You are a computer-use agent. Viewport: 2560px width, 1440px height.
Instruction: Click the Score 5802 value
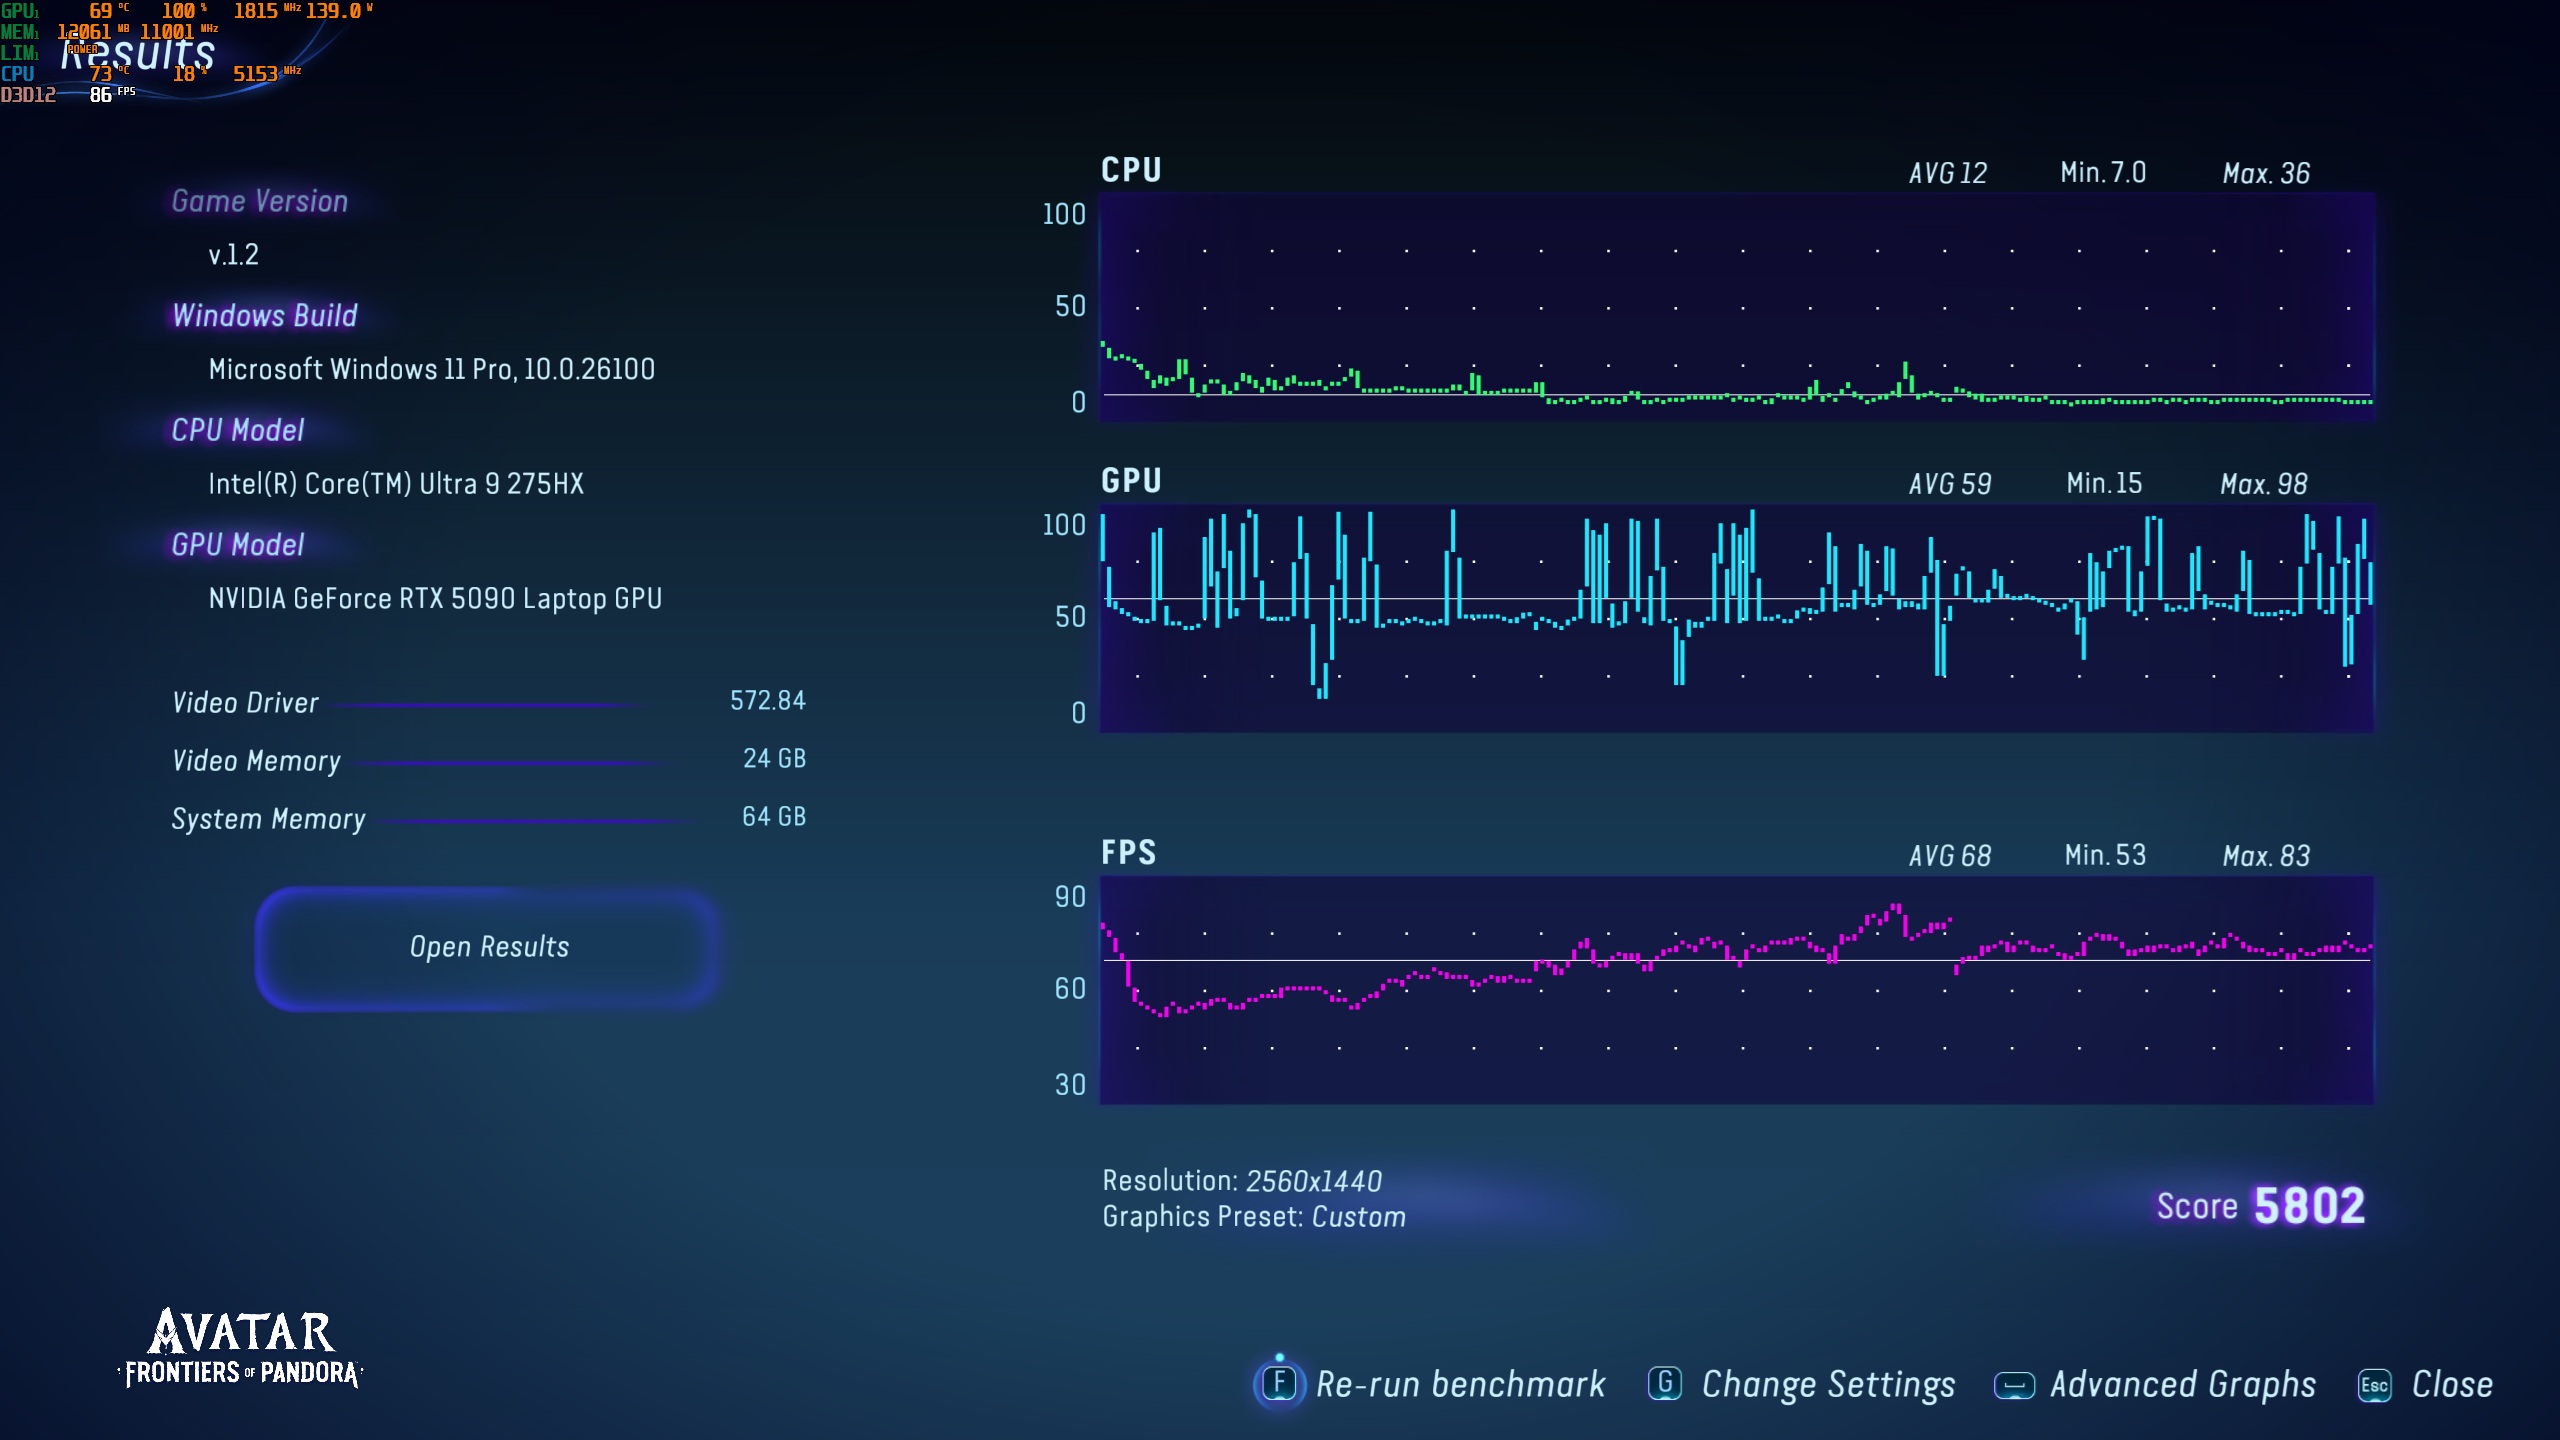tap(2309, 1206)
